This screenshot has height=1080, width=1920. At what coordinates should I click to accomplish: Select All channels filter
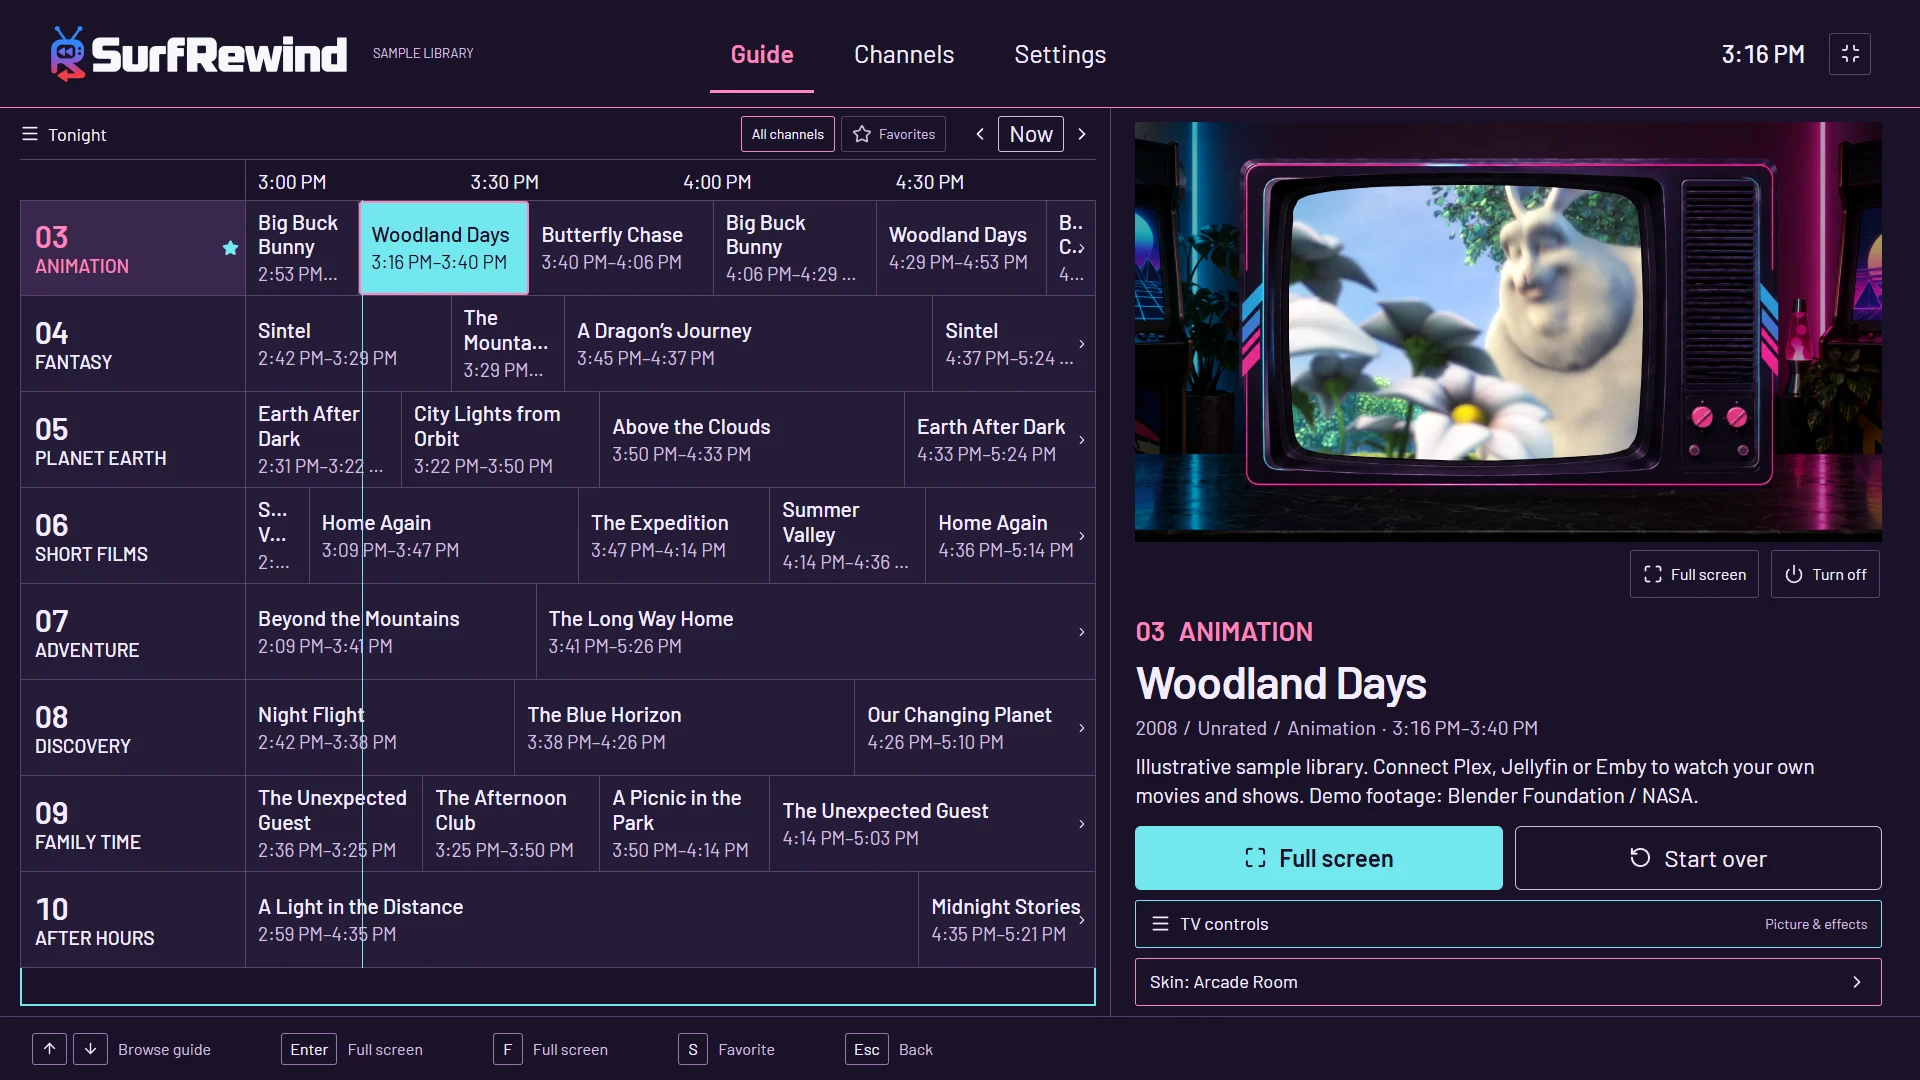click(x=788, y=134)
